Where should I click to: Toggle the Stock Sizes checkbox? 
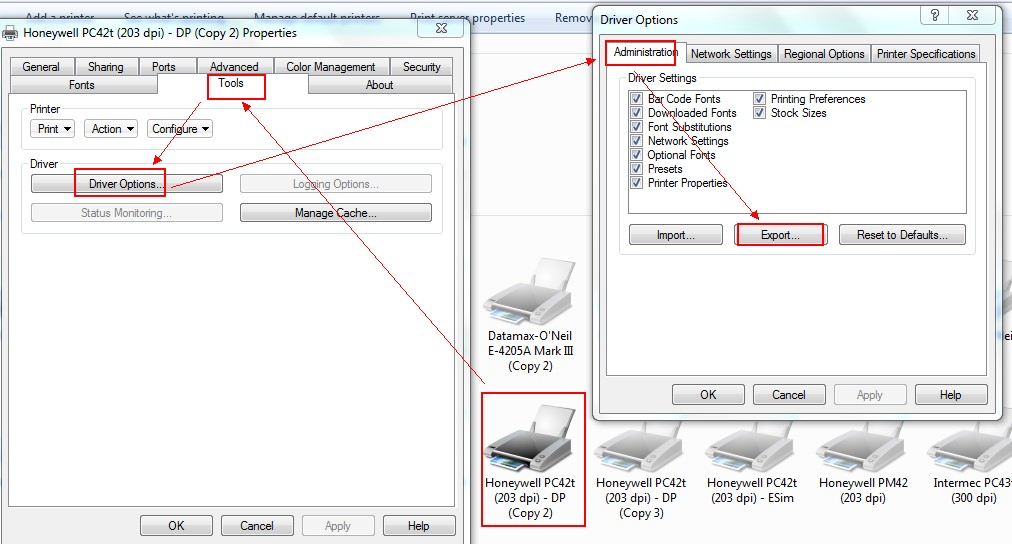(760, 113)
